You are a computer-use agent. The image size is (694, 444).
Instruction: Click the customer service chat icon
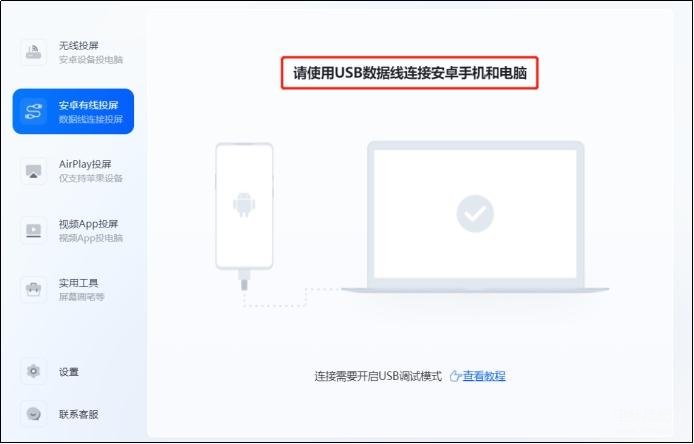point(34,414)
